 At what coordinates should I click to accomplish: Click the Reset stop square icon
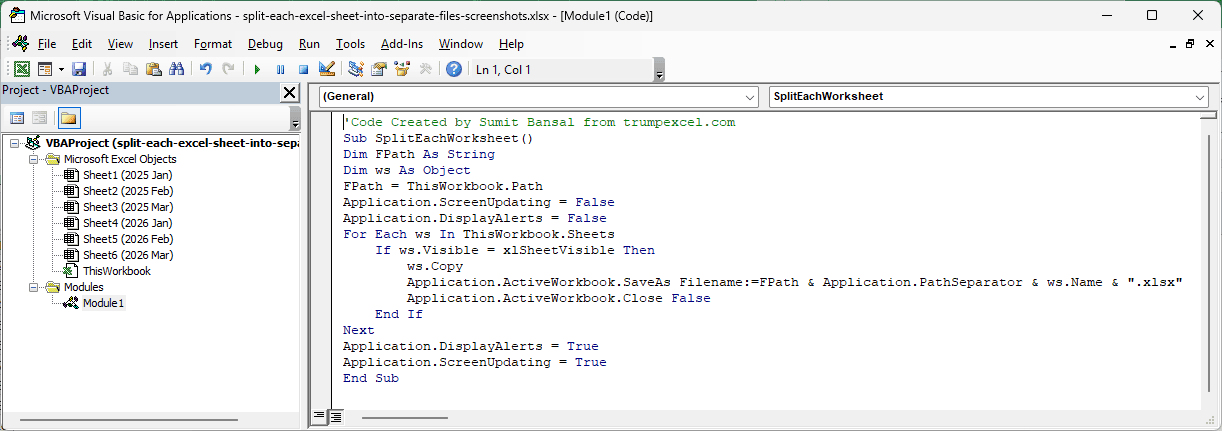303,69
